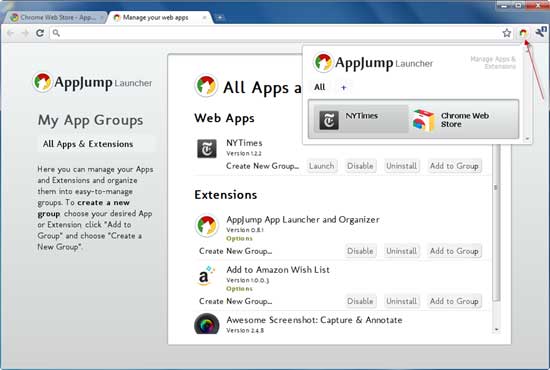Click the NYTimes title in Web Apps
This screenshot has width=550, height=370.
pos(244,143)
